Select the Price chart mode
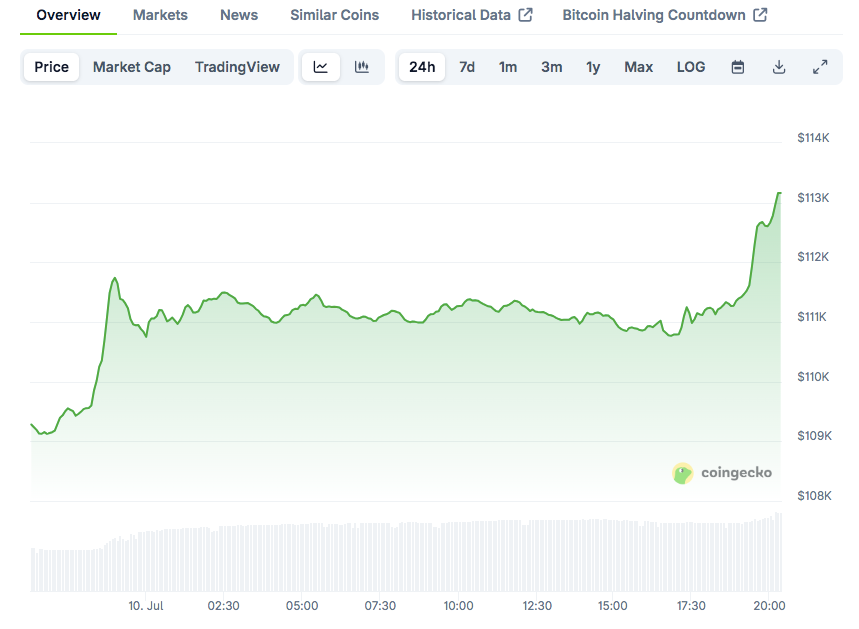The image size is (859, 629). (52, 67)
